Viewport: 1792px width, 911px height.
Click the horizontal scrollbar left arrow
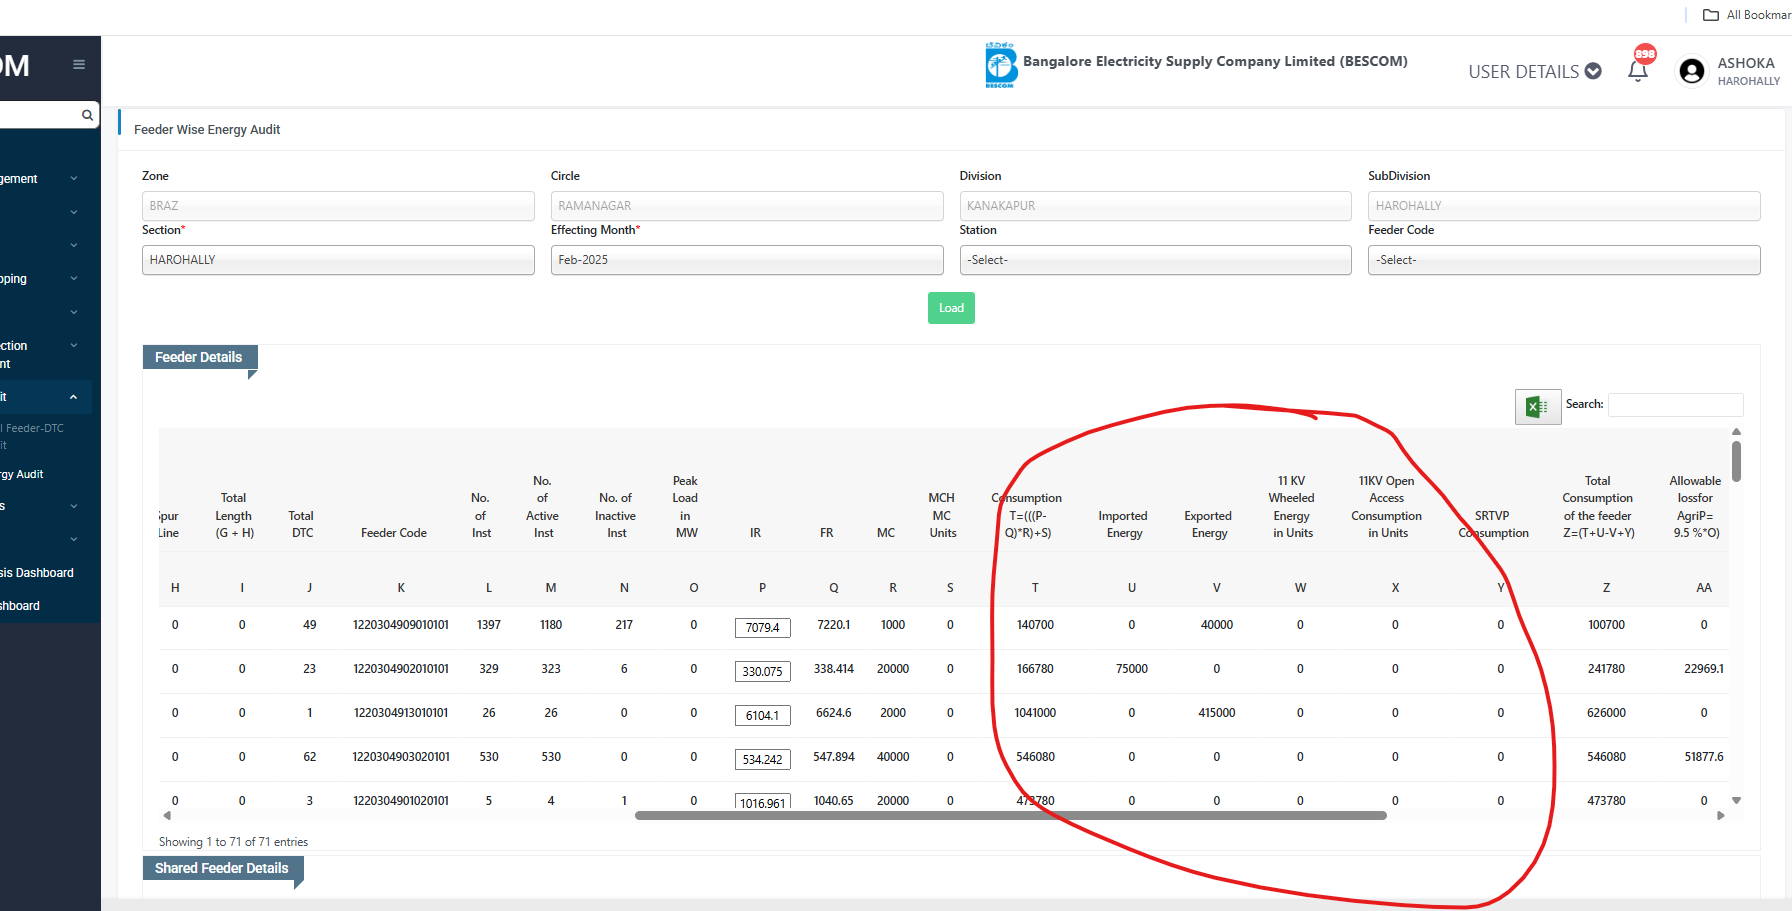[x=167, y=816]
